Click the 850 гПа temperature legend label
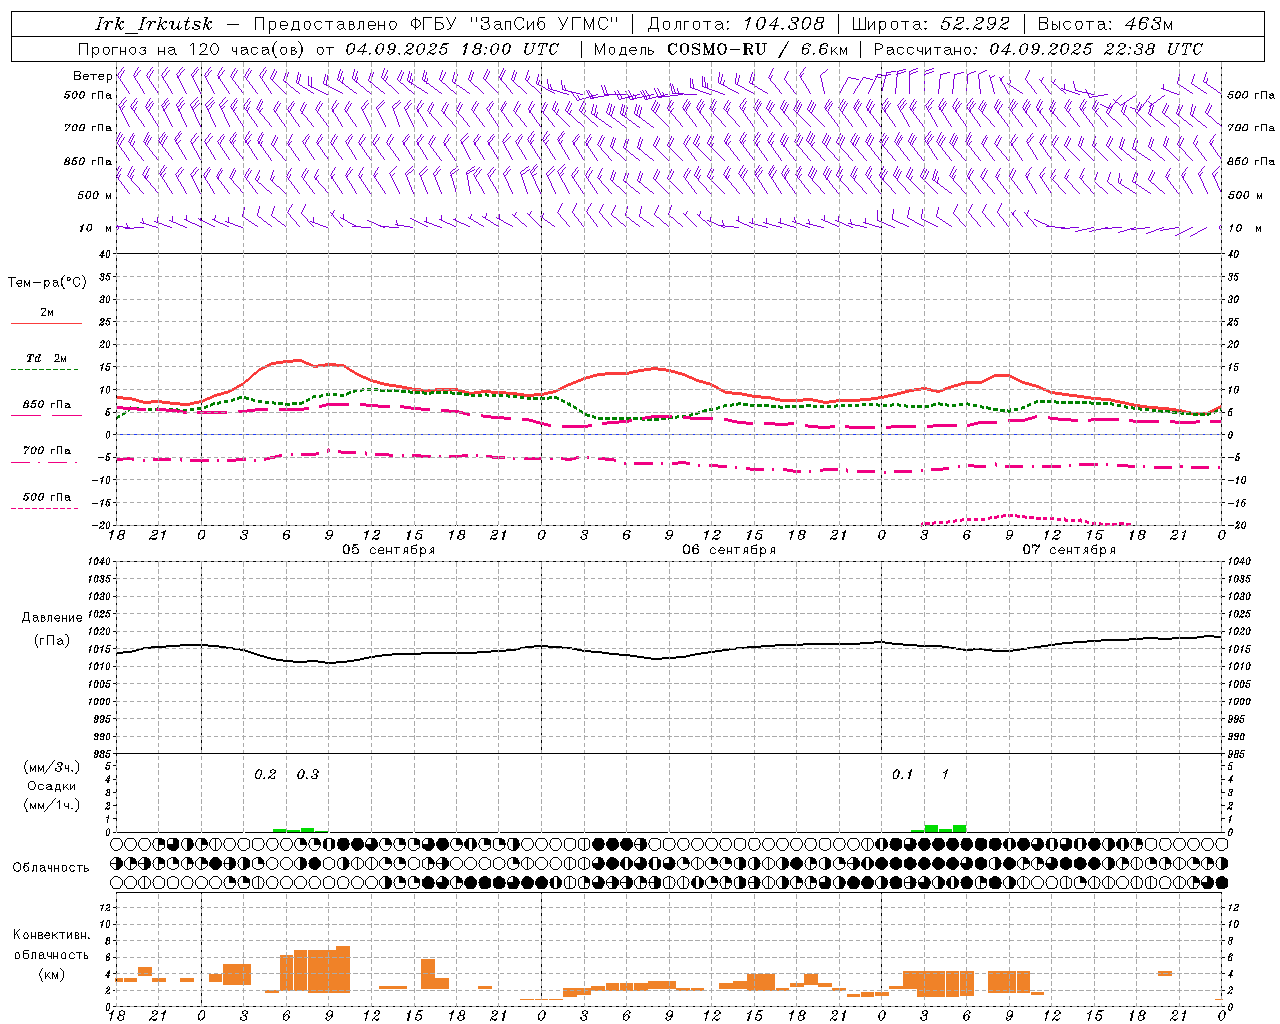The width and height of the screenshot is (1280, 1024). tap(46, 405)
